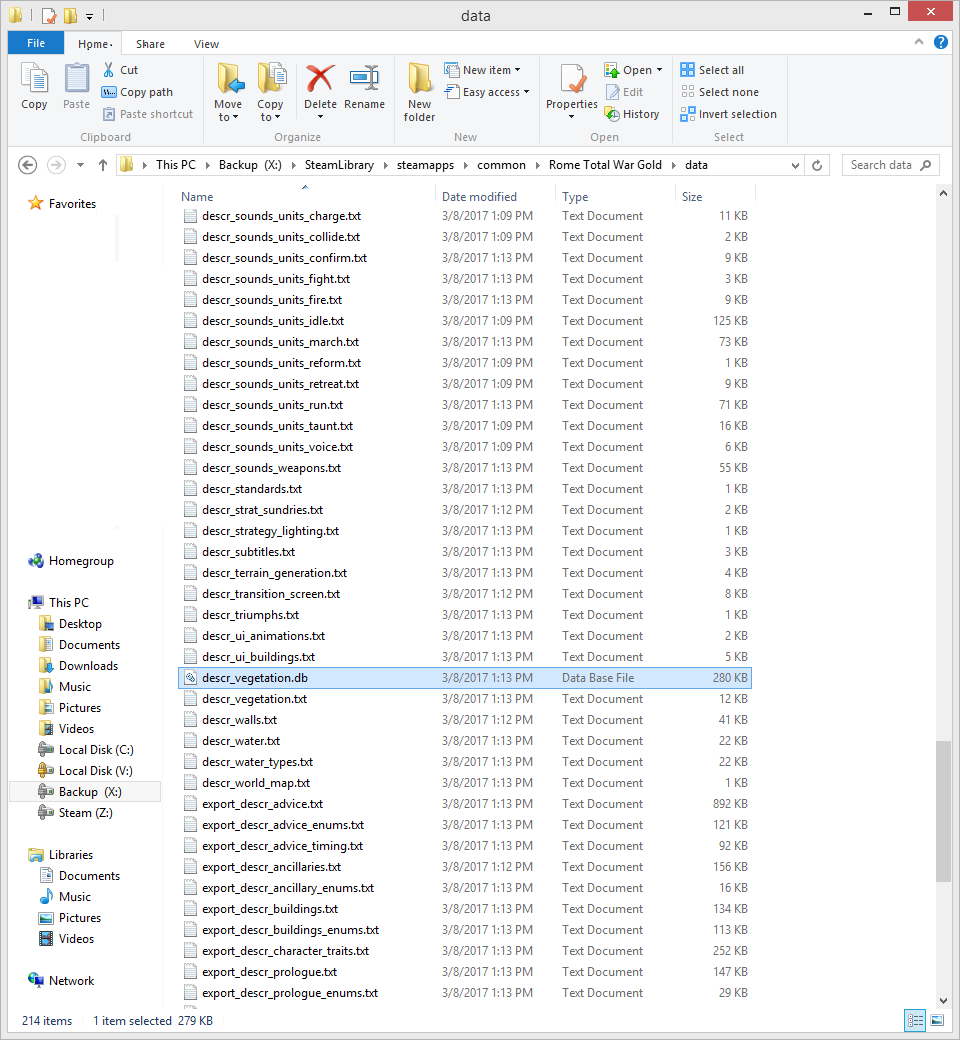Expand the chevron after common in address bar
The image size is (960, 1040).
(537, 165)
